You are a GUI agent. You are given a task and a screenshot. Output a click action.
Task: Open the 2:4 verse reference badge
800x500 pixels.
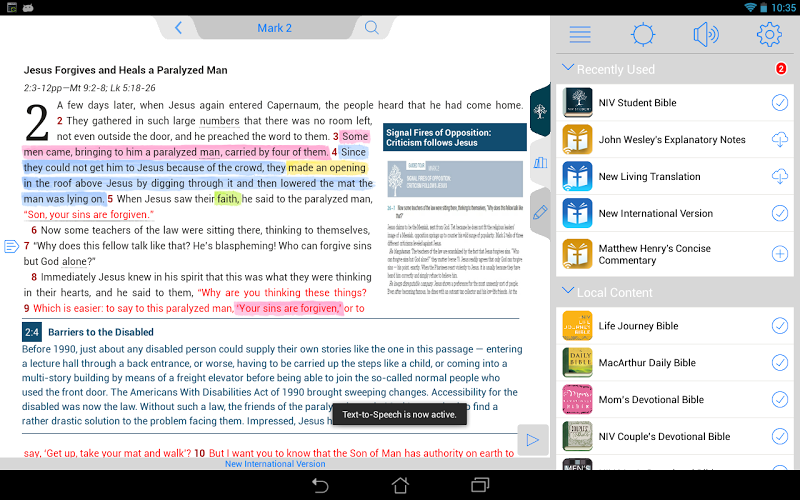coord(32,332)
